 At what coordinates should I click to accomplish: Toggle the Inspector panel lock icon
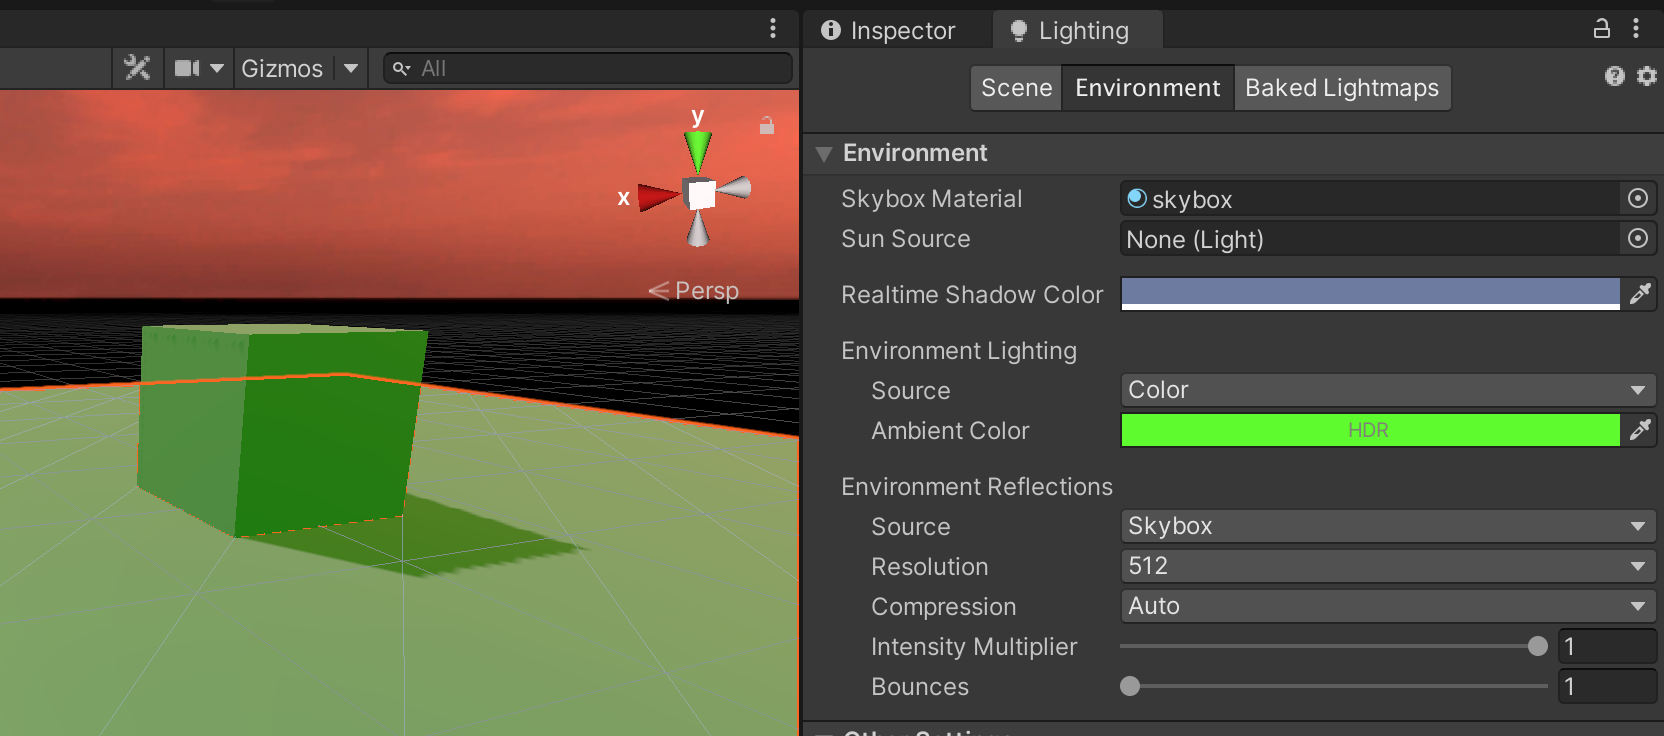(1601, 29)
